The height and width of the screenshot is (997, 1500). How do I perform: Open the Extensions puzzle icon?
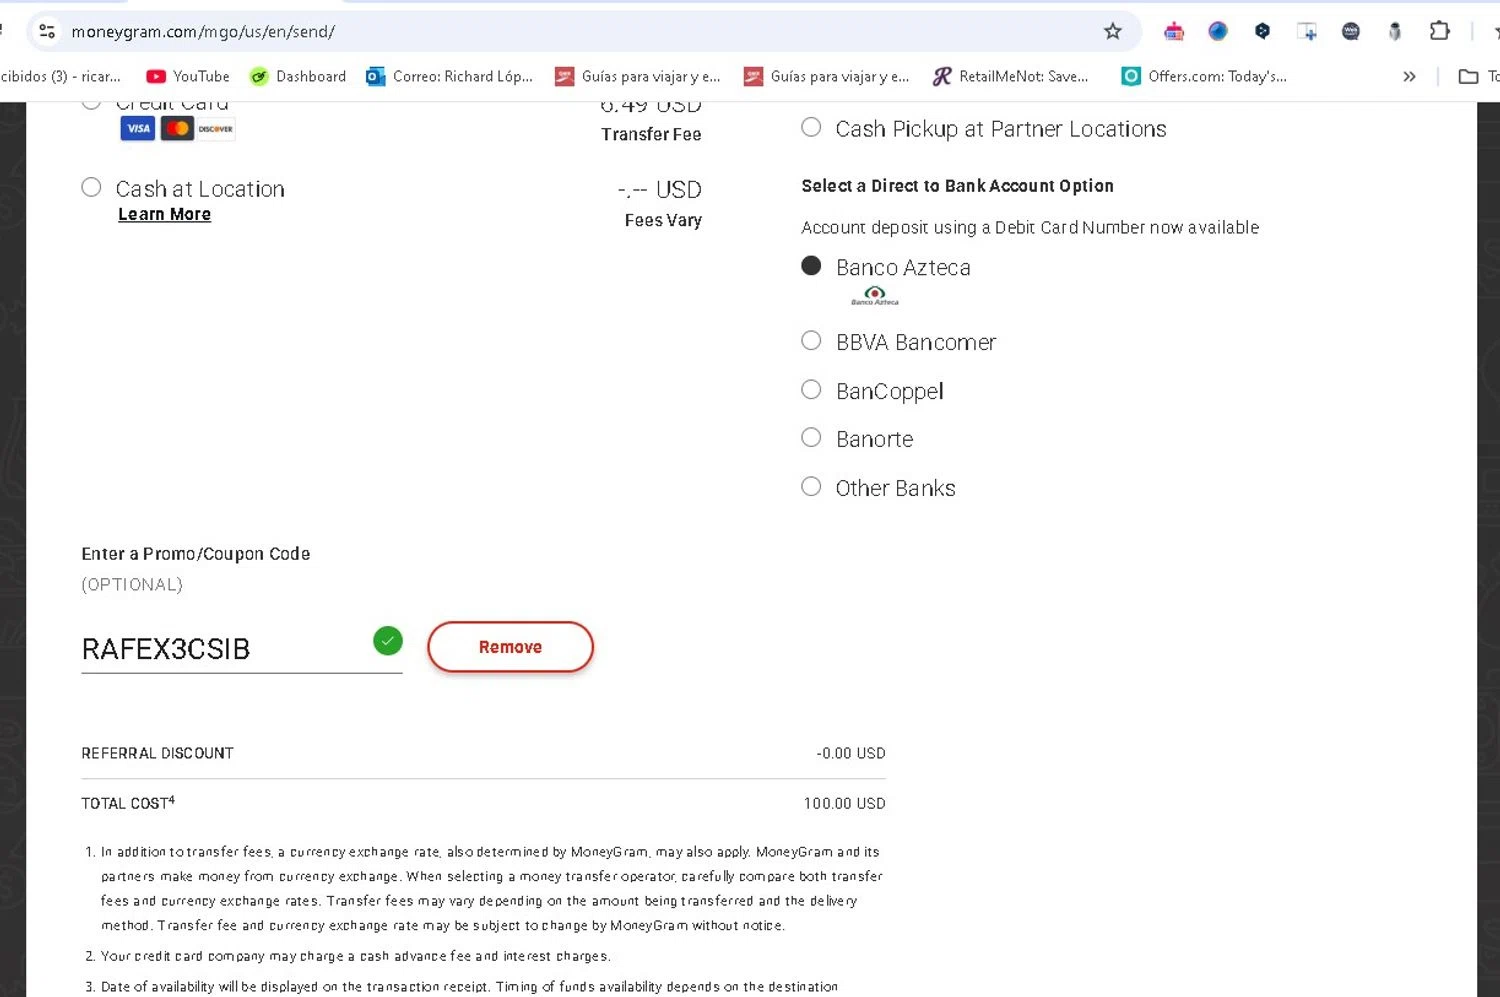coord(1439,31)
